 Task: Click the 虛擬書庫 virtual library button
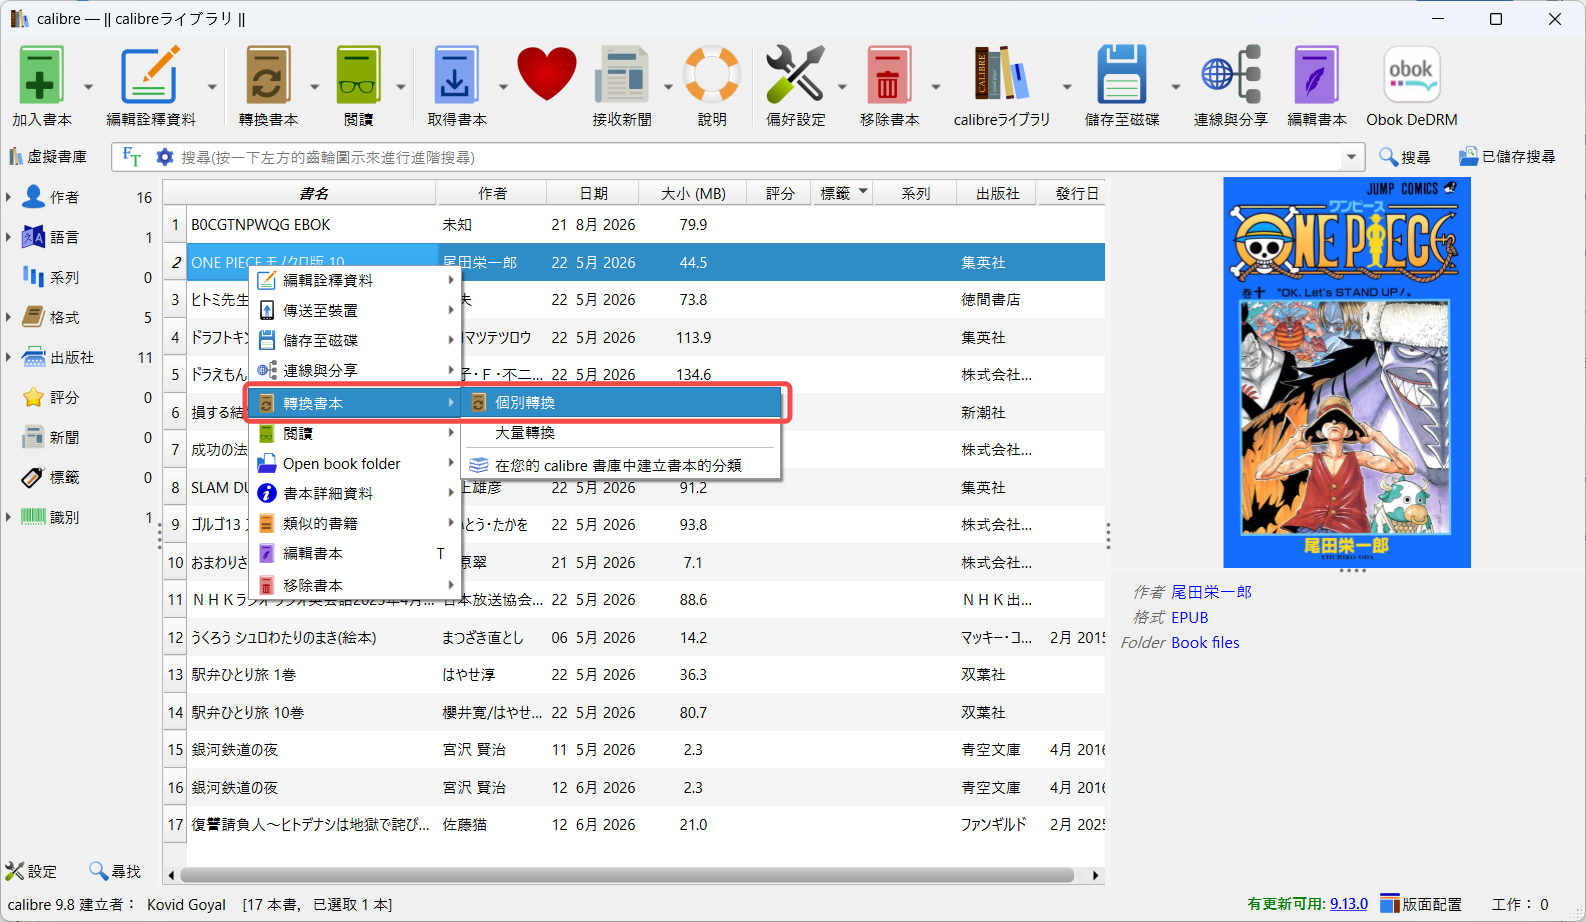click(48, 157)
